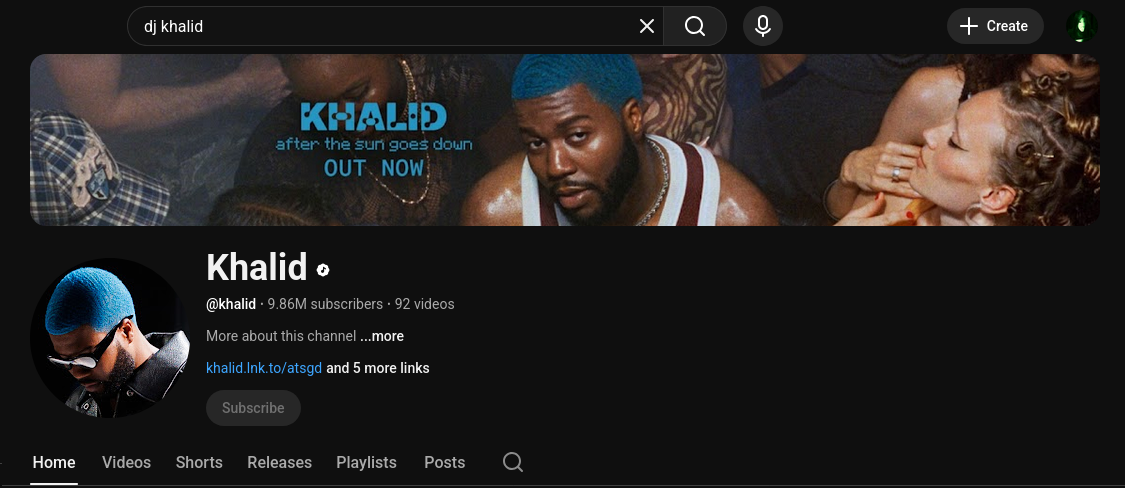Viewport: 1125px width, 488px height.
Task: Click the magnifying glass search button
Action: [695, 27]
